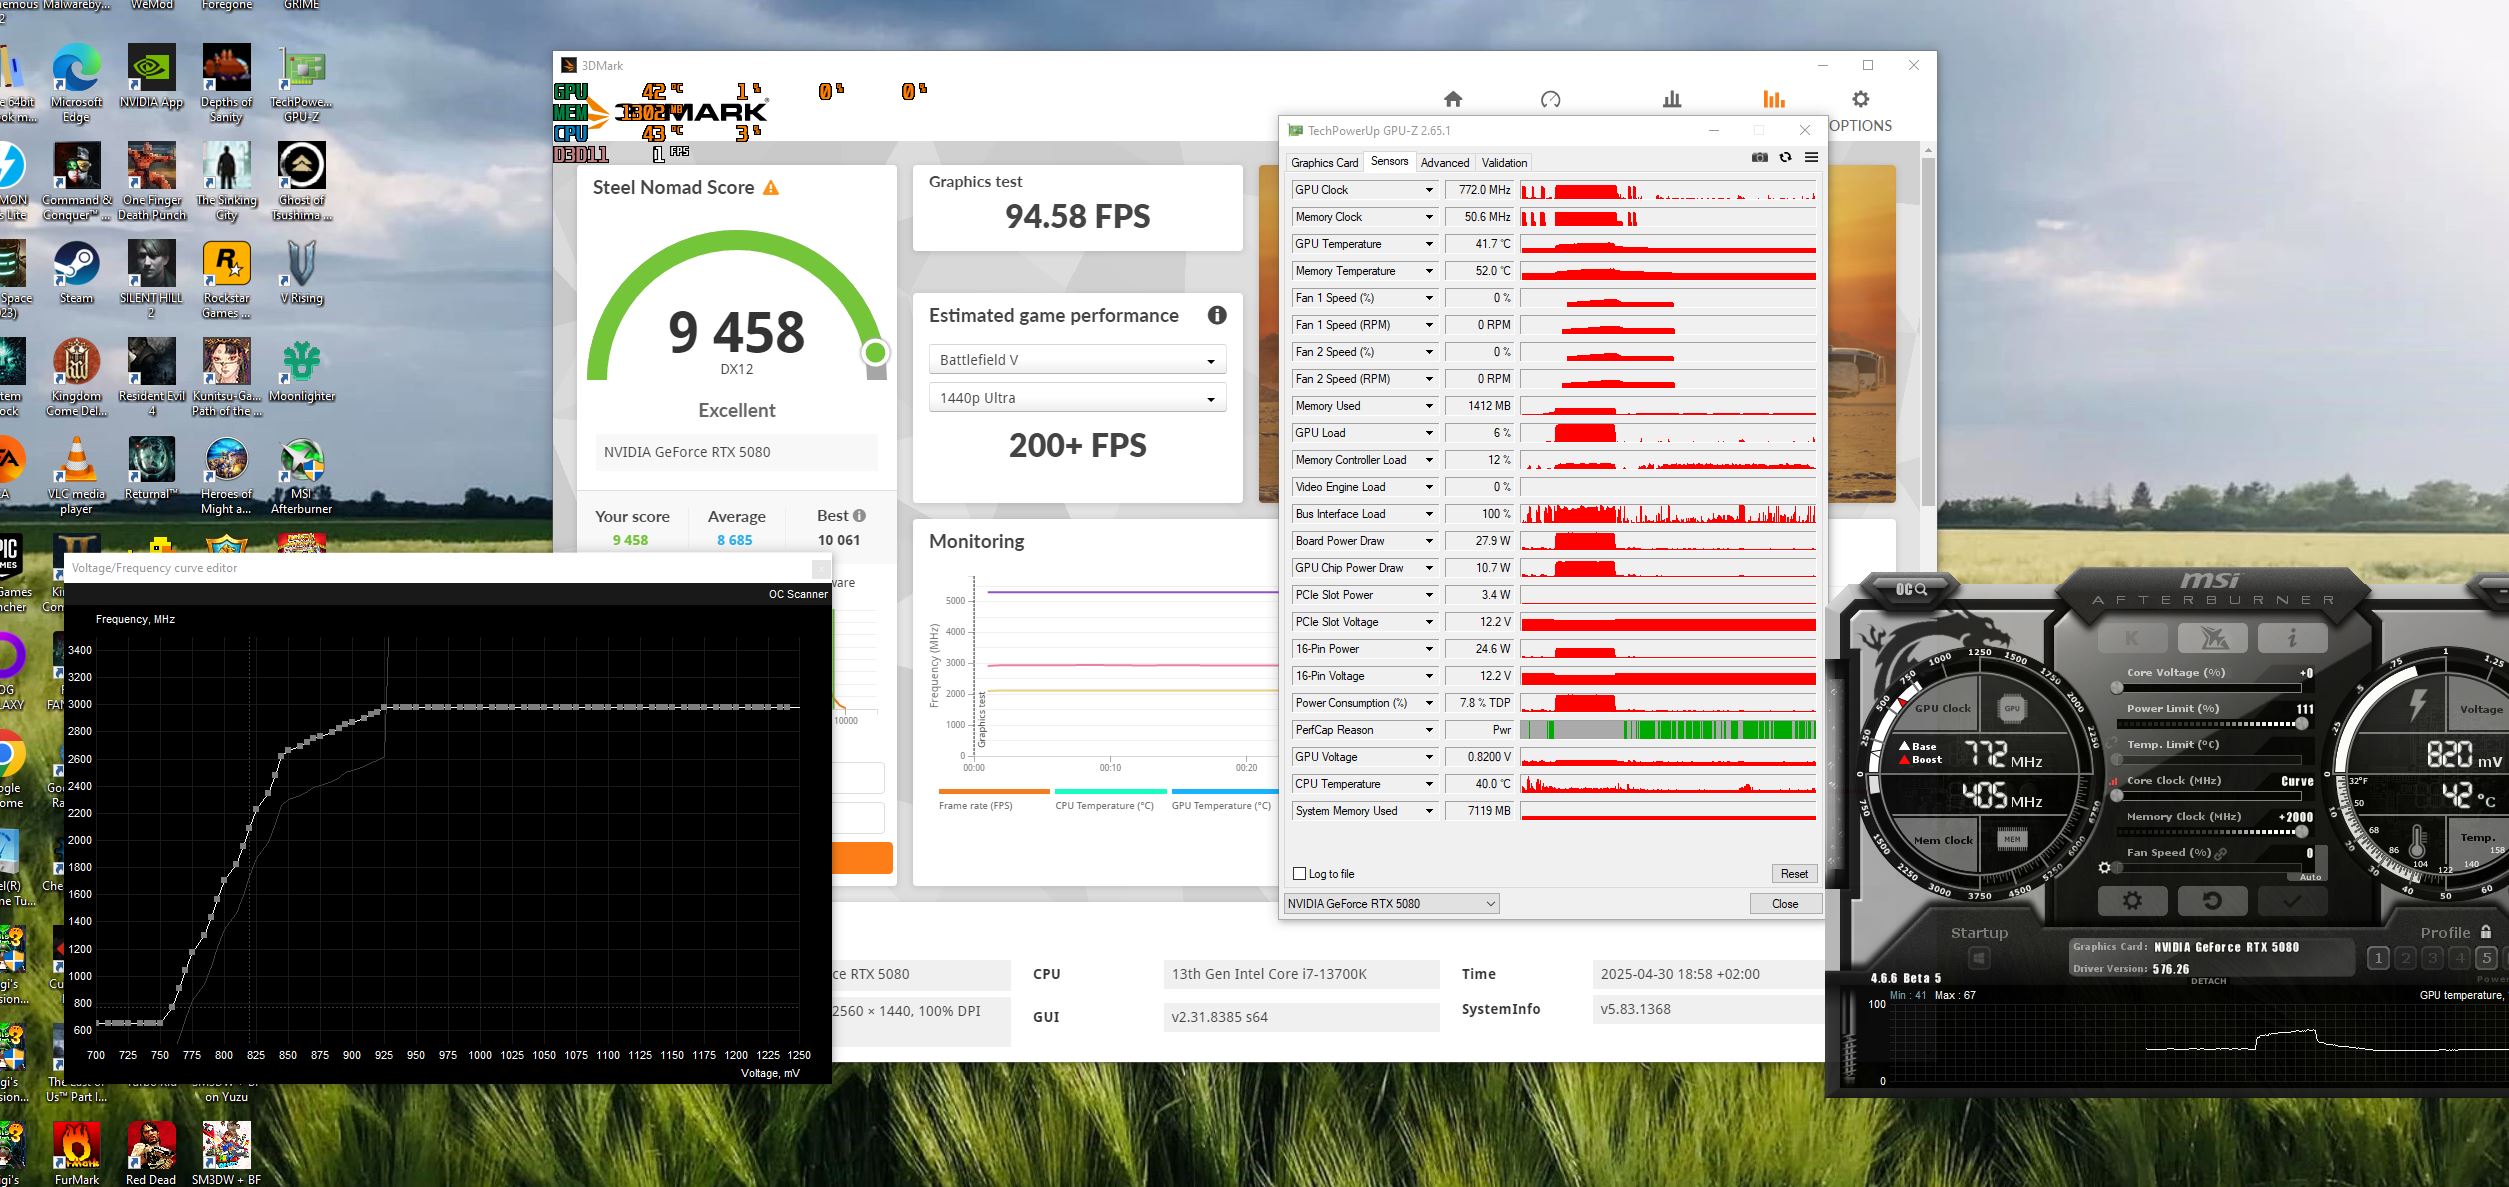This screenshot has width=2509, height=1187.
Task: Click the Reset button in GPU-Z
Action: tap(1794, 874)
